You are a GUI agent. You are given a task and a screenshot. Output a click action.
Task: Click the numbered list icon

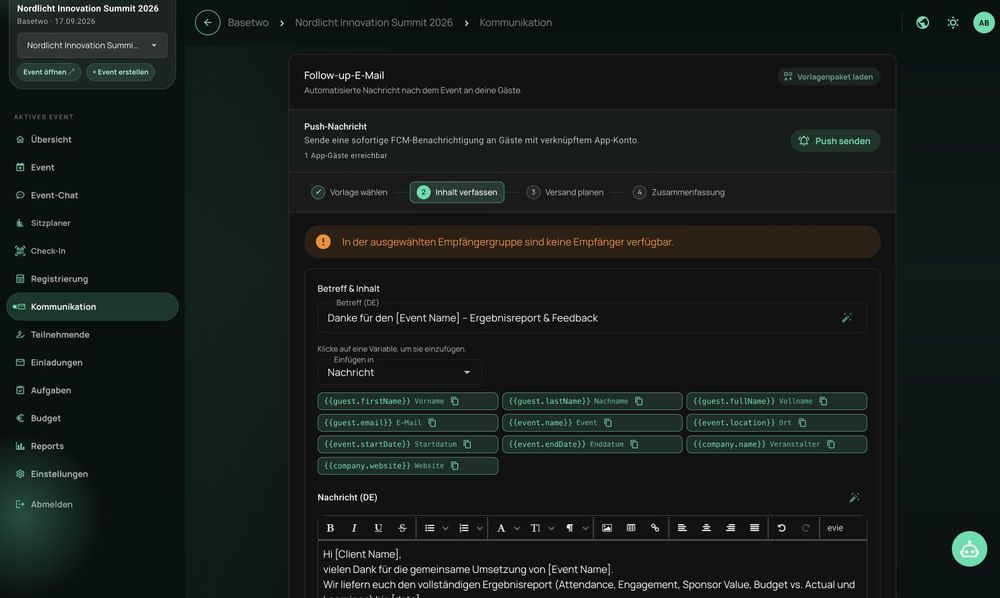pyautogui.click(x=464, y=528)
